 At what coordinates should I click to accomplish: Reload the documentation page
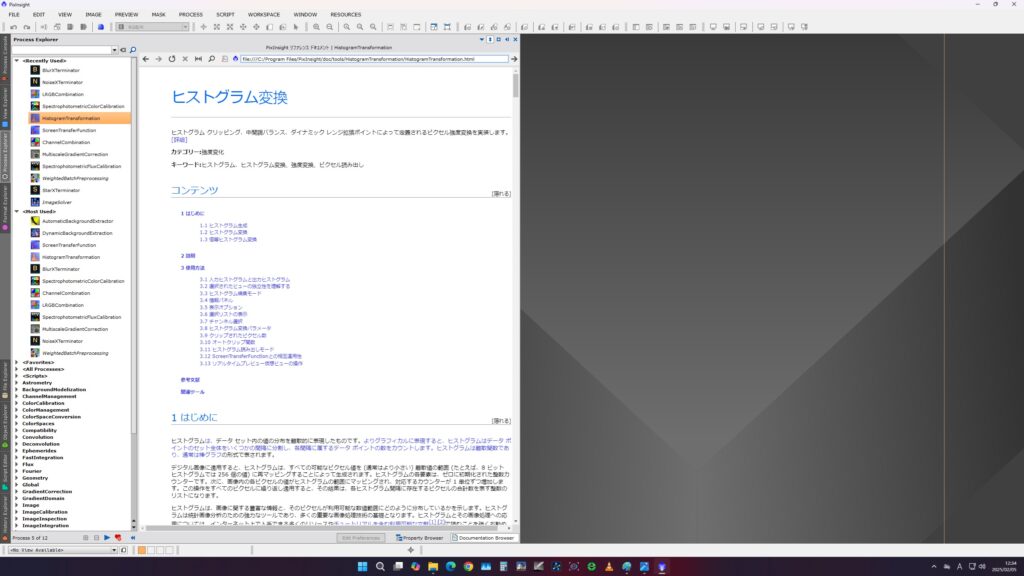tap(172, 59)
